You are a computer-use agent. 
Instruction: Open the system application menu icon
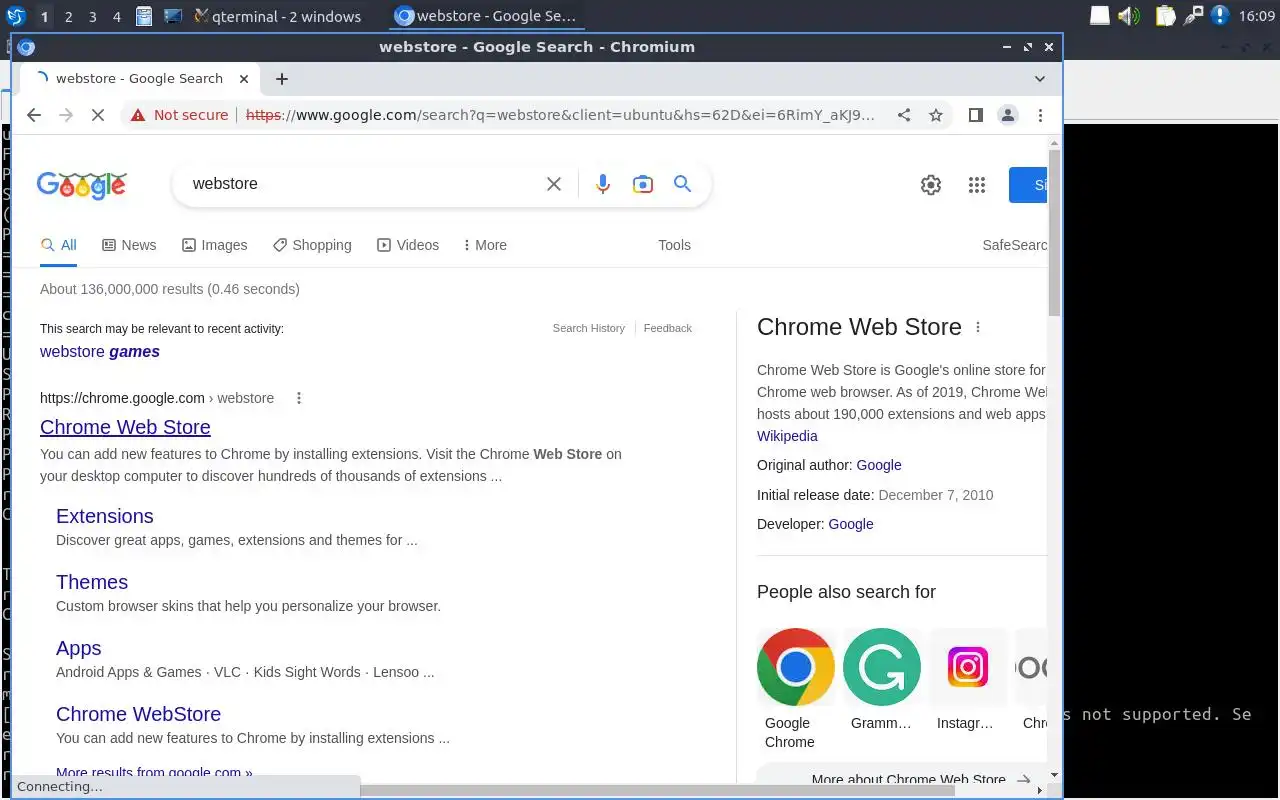[x=15, y=16]
